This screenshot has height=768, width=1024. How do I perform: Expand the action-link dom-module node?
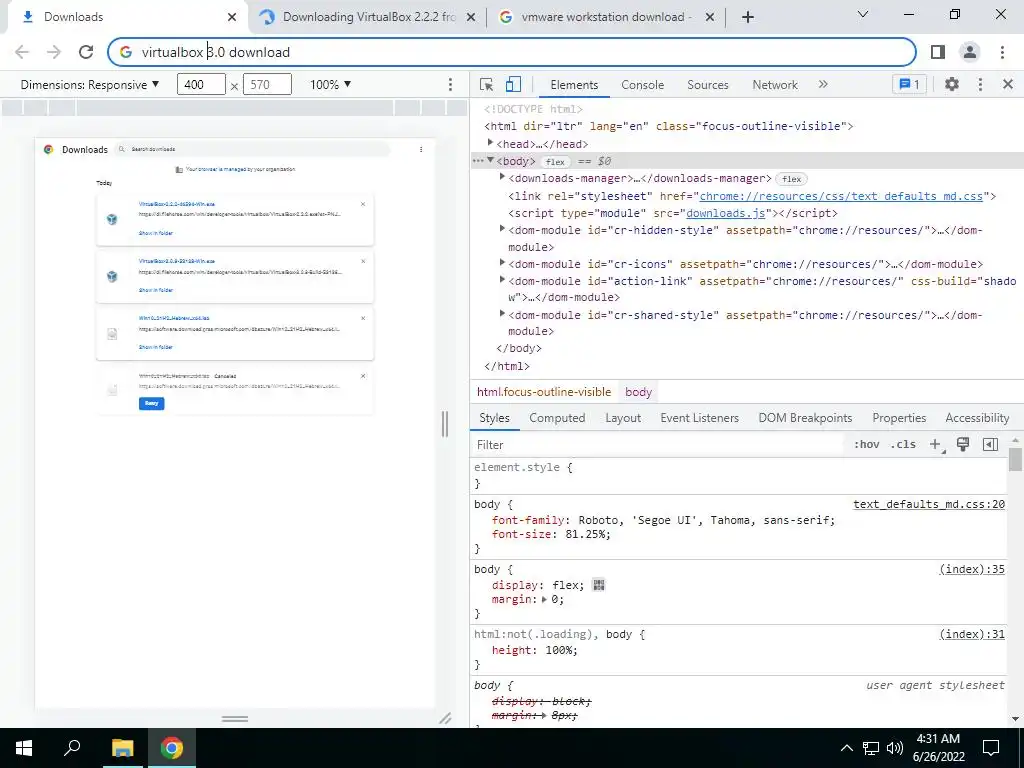(x=502, y=280)
